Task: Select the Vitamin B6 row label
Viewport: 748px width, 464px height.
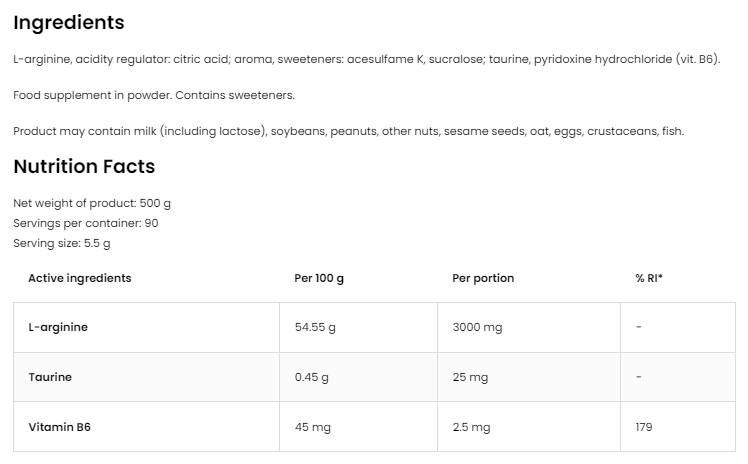Action: (x=60, y=427)
